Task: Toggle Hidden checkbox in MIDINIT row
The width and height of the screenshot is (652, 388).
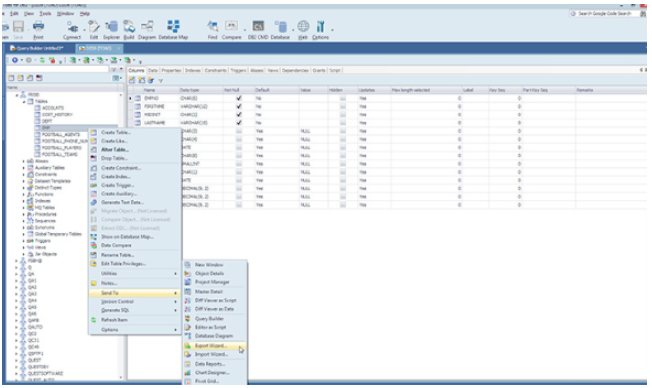Action: [343, 114]
